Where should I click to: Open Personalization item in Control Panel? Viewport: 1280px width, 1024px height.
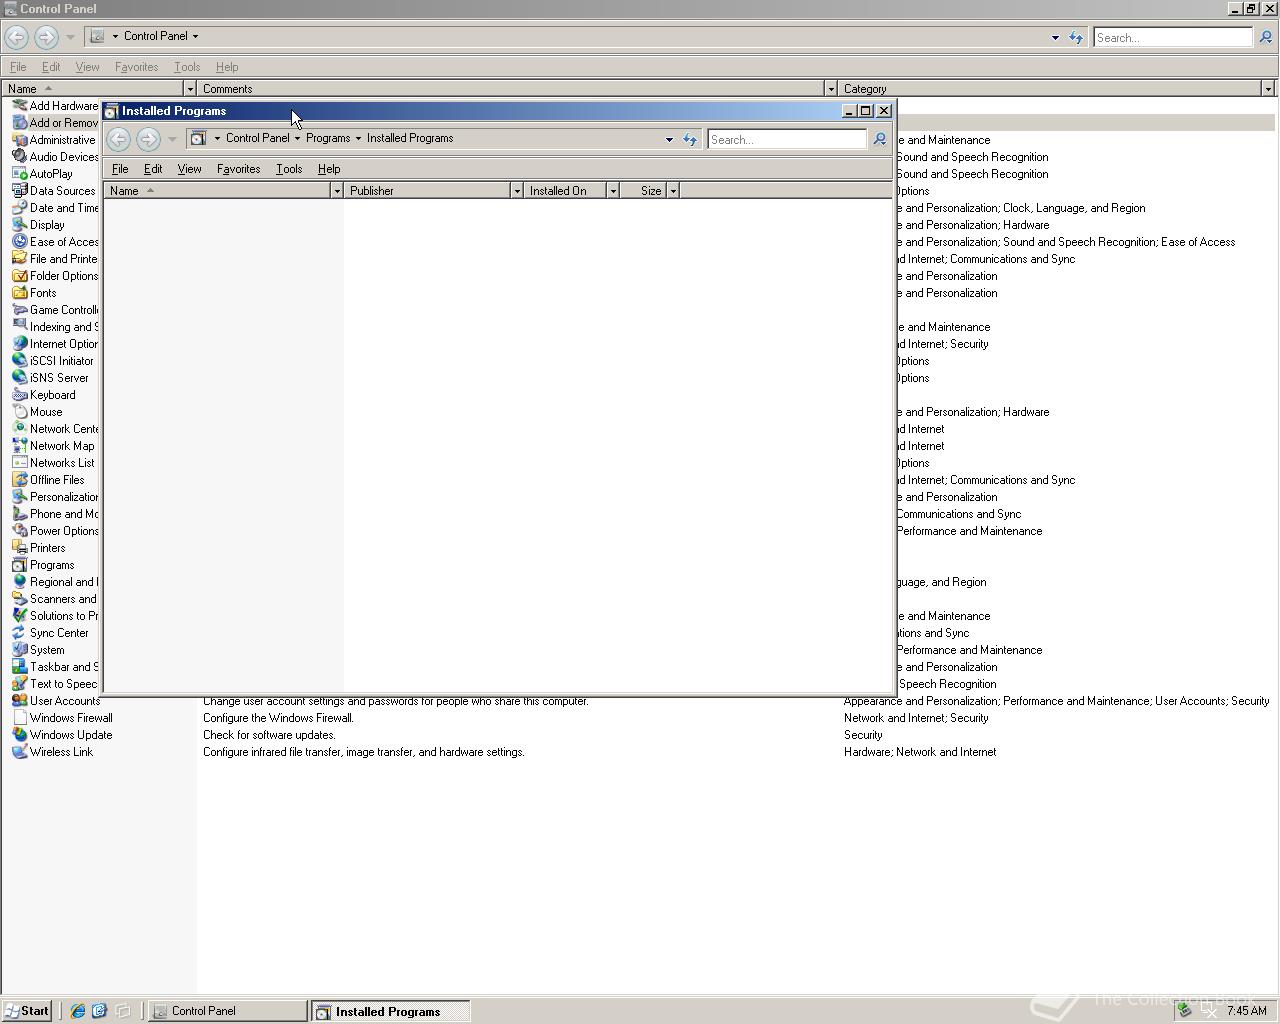pyautogui.click(x=55, y=497)
